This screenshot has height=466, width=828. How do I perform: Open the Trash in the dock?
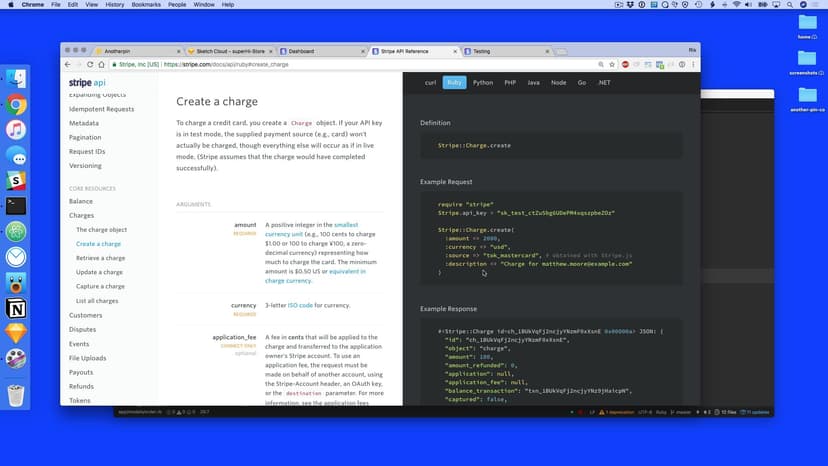pyautogui.click(x=16, y=395)
